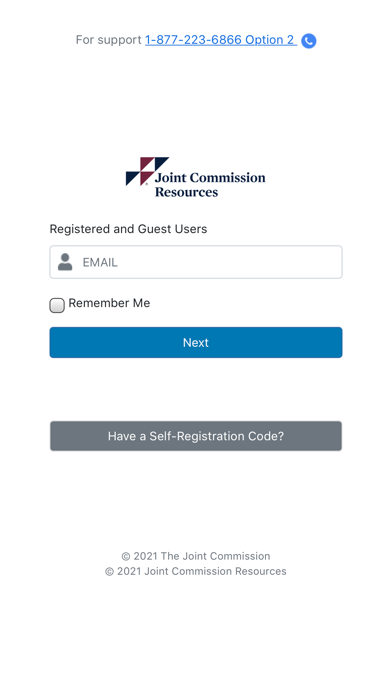
Task: Click the Registered and Guest Users heading
Action: (x=128, y=229)
